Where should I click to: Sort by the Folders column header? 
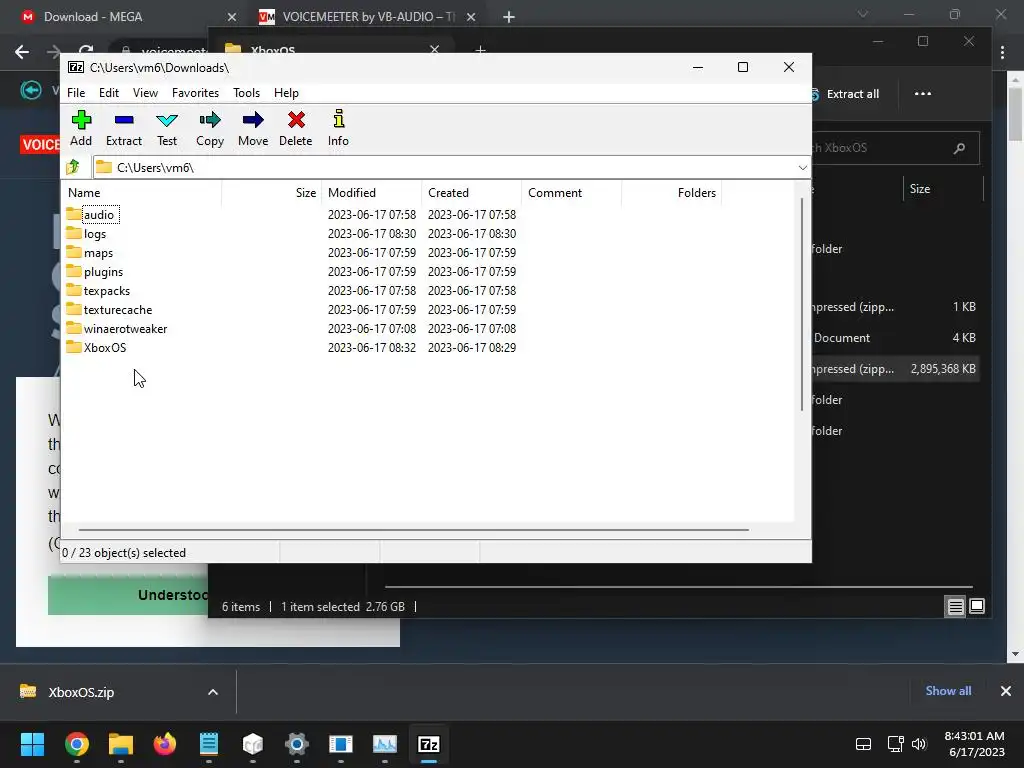point(671,193)
